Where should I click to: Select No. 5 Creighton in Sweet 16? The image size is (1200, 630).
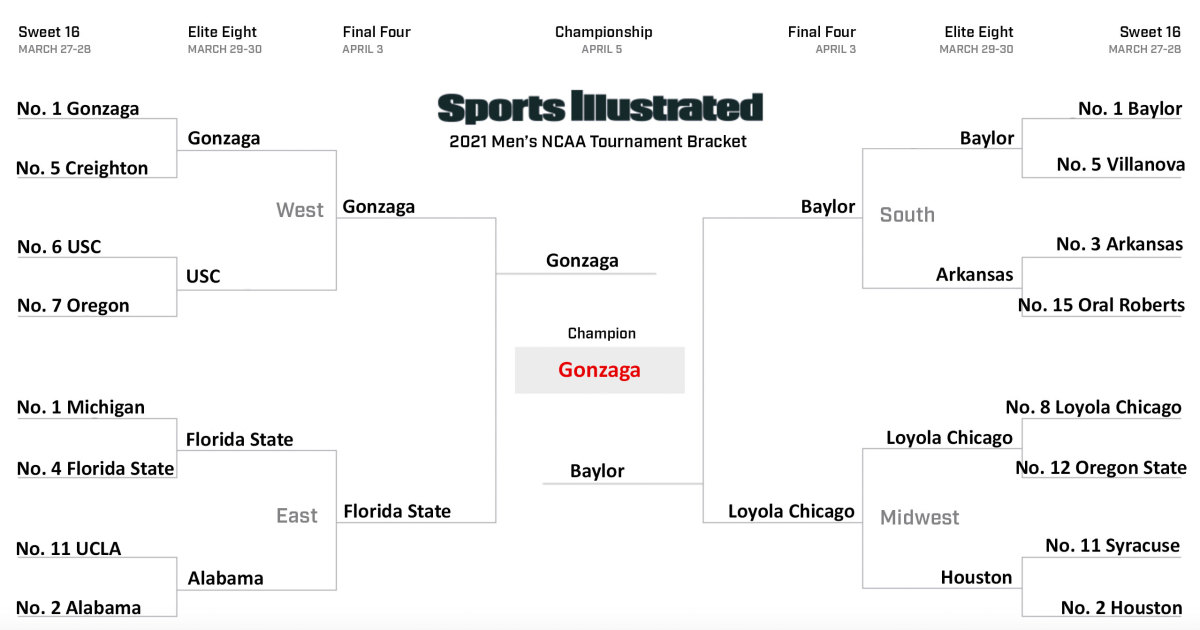(82, 168)
